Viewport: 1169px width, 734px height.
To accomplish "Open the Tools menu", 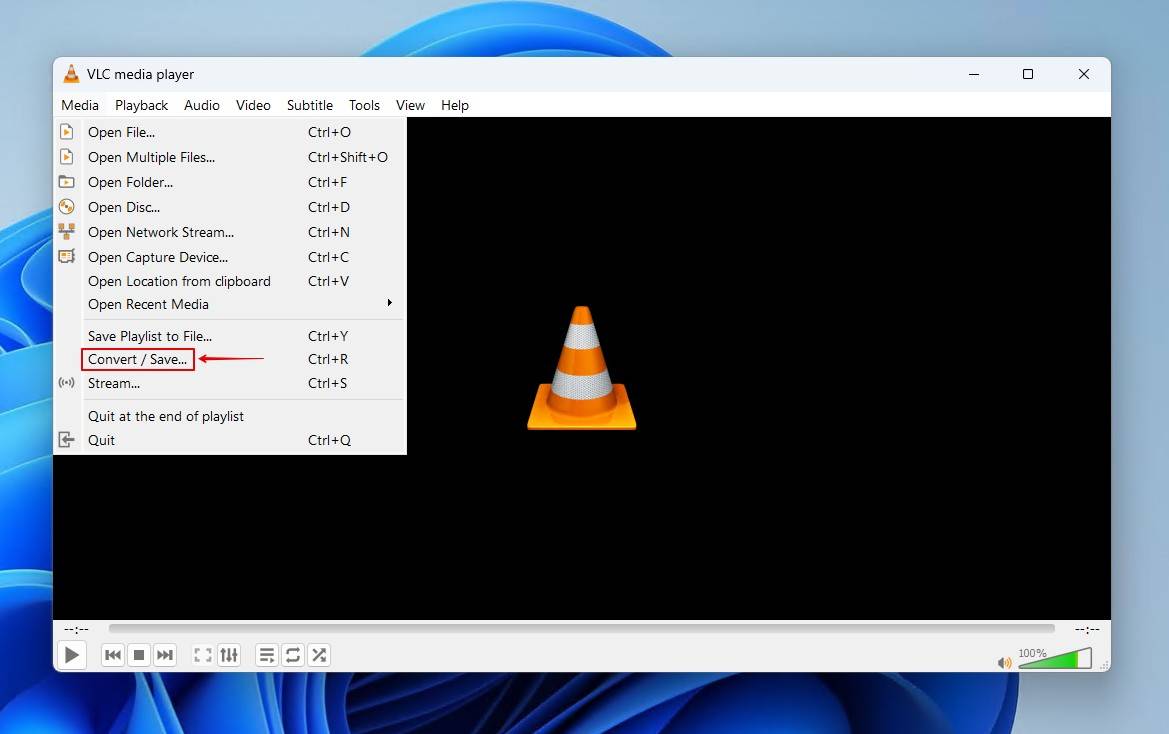I will click(364, 105).
